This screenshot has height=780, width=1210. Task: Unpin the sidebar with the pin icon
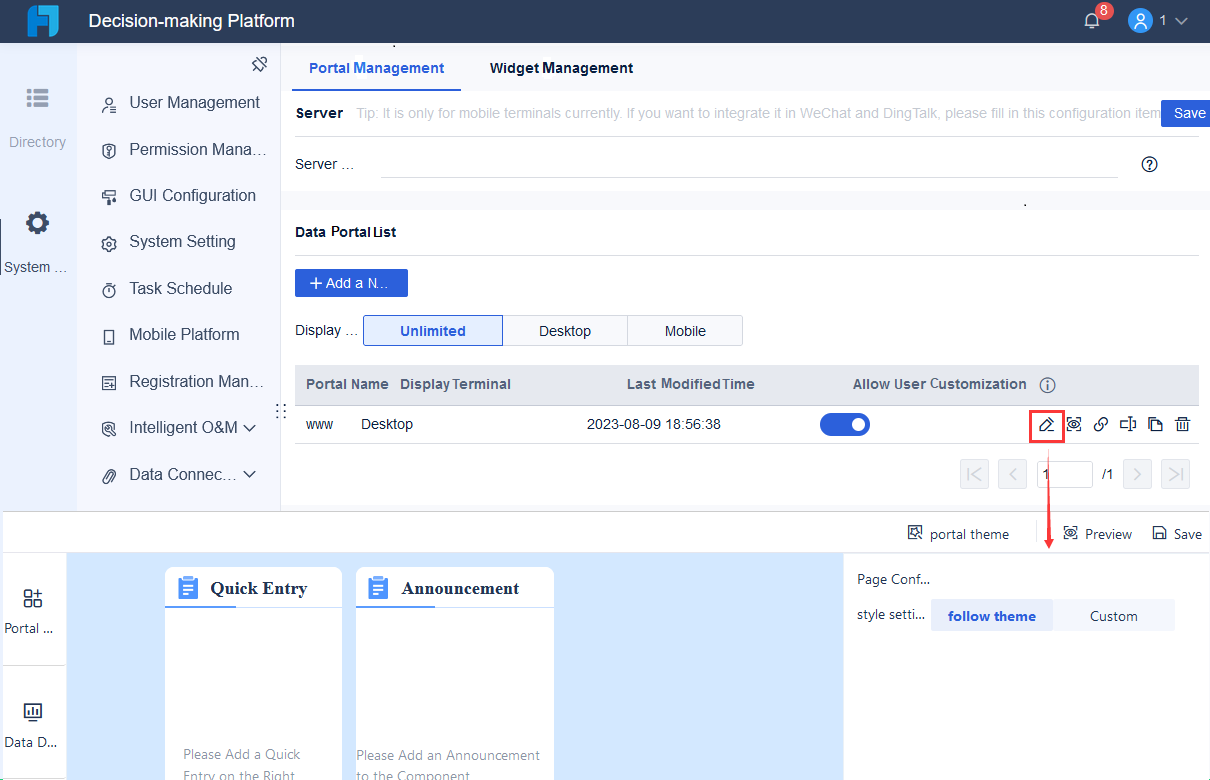click(259, 63)
